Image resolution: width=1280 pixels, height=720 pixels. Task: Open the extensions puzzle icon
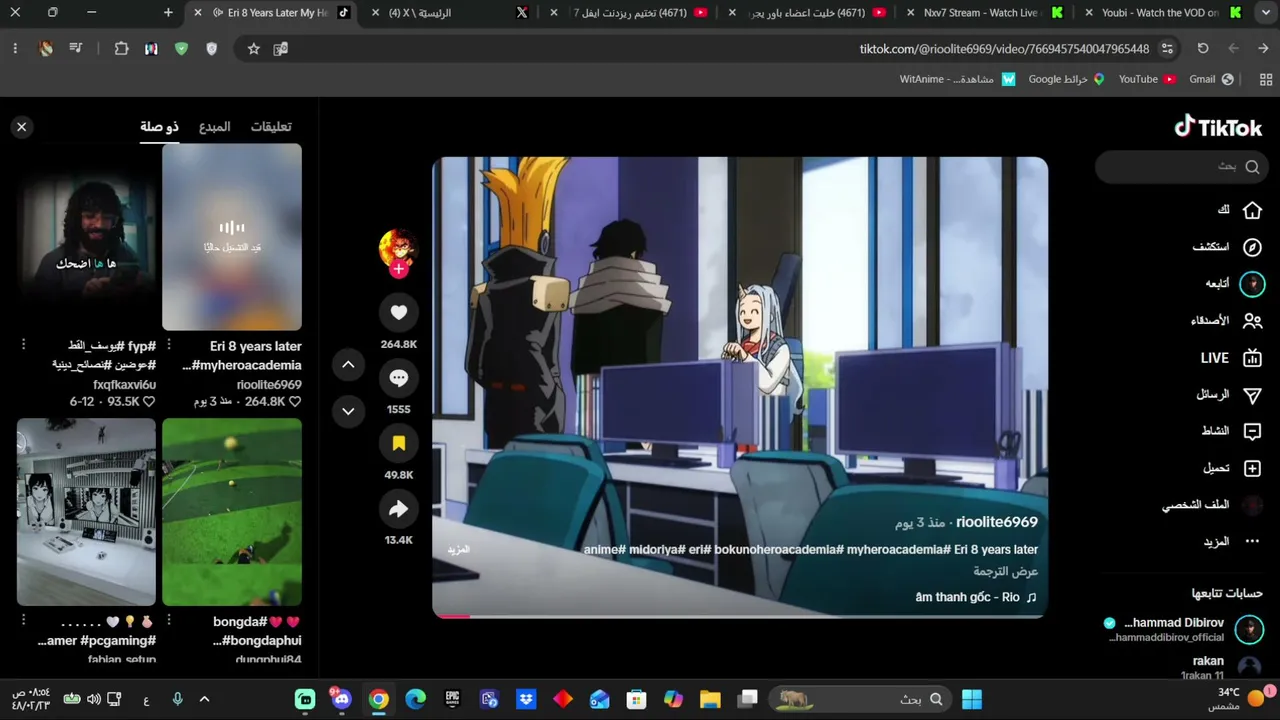121,48
